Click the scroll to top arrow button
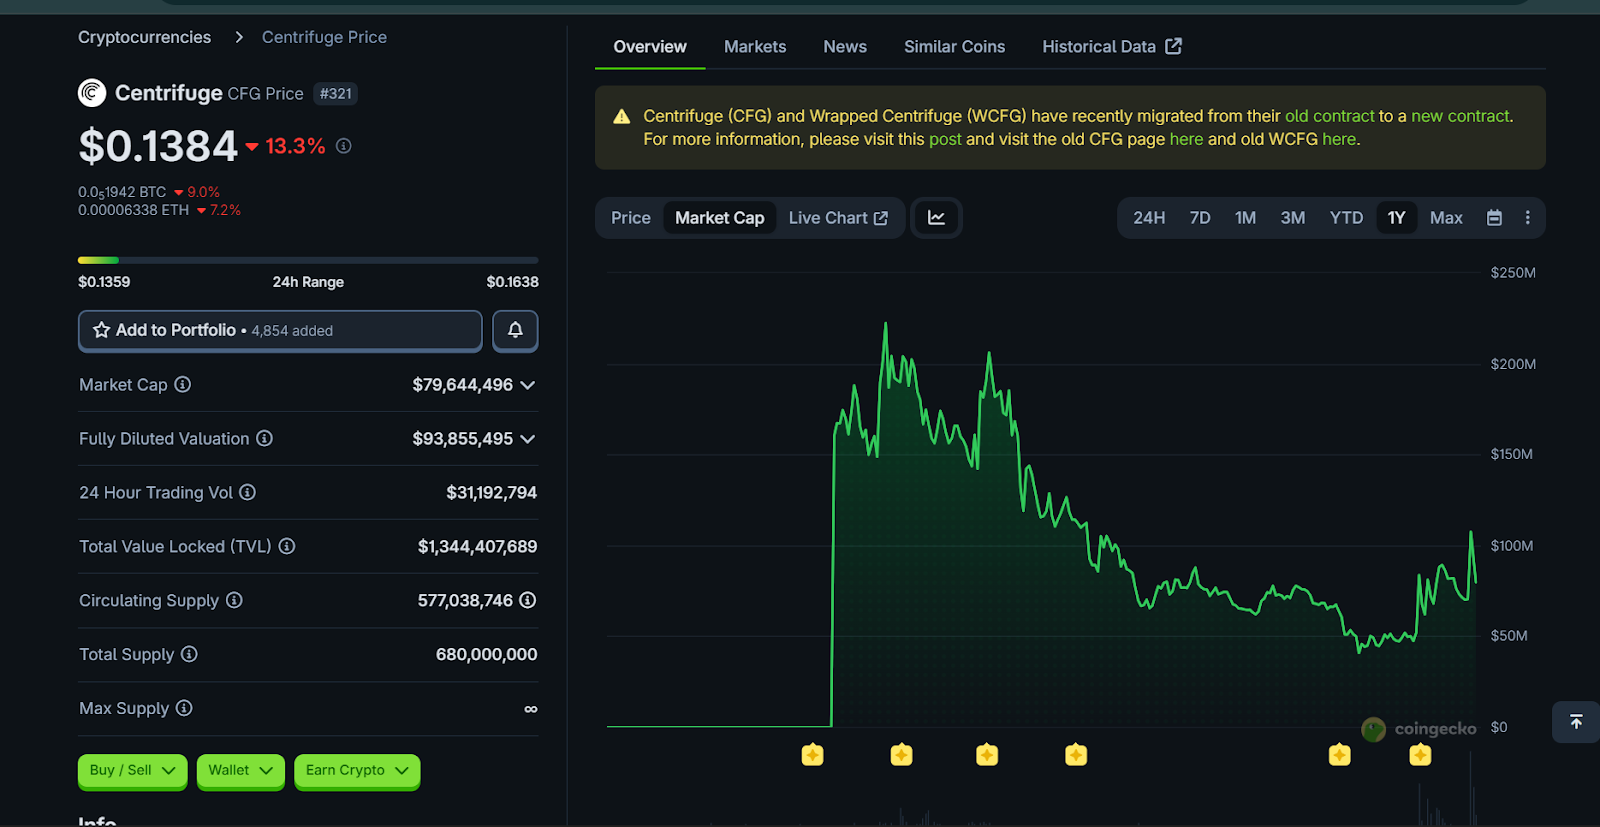1600x827 pixels. coord(1576,722)
